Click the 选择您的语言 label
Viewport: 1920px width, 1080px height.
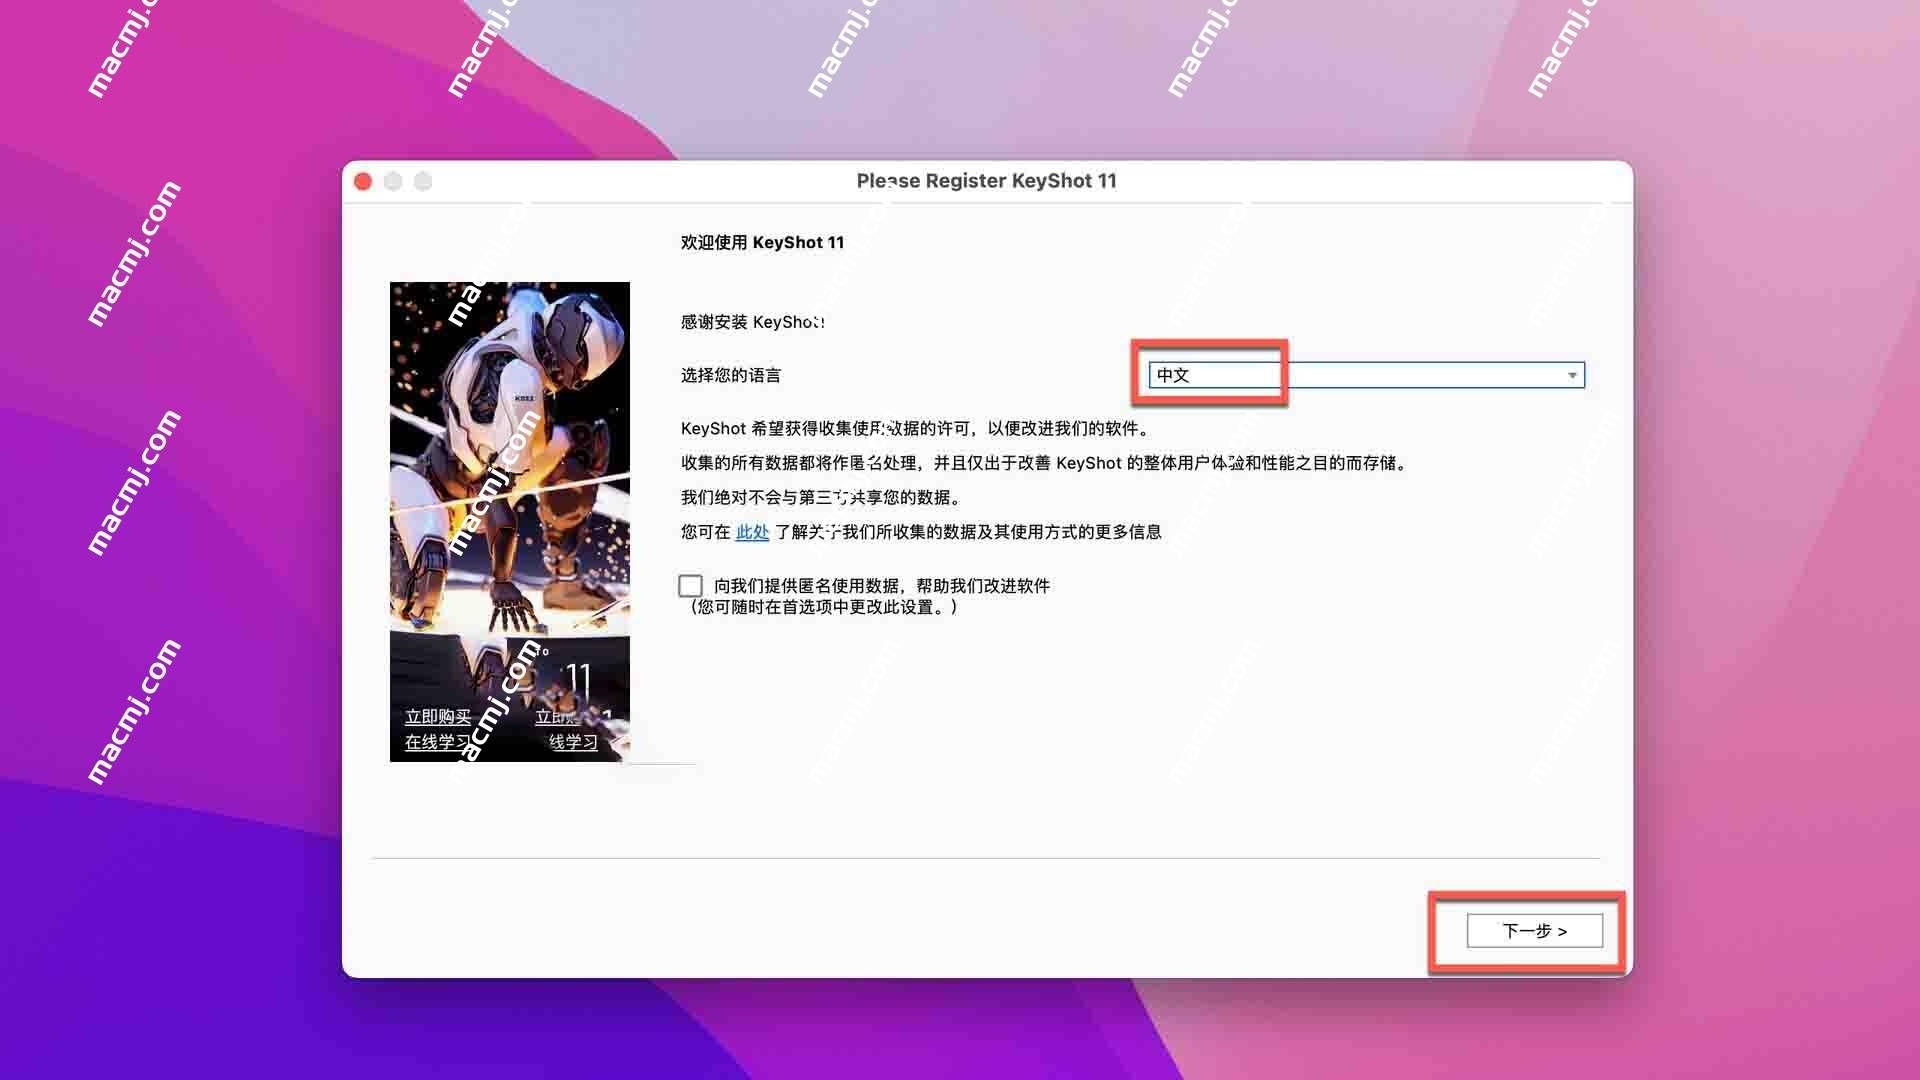(731, 375)
